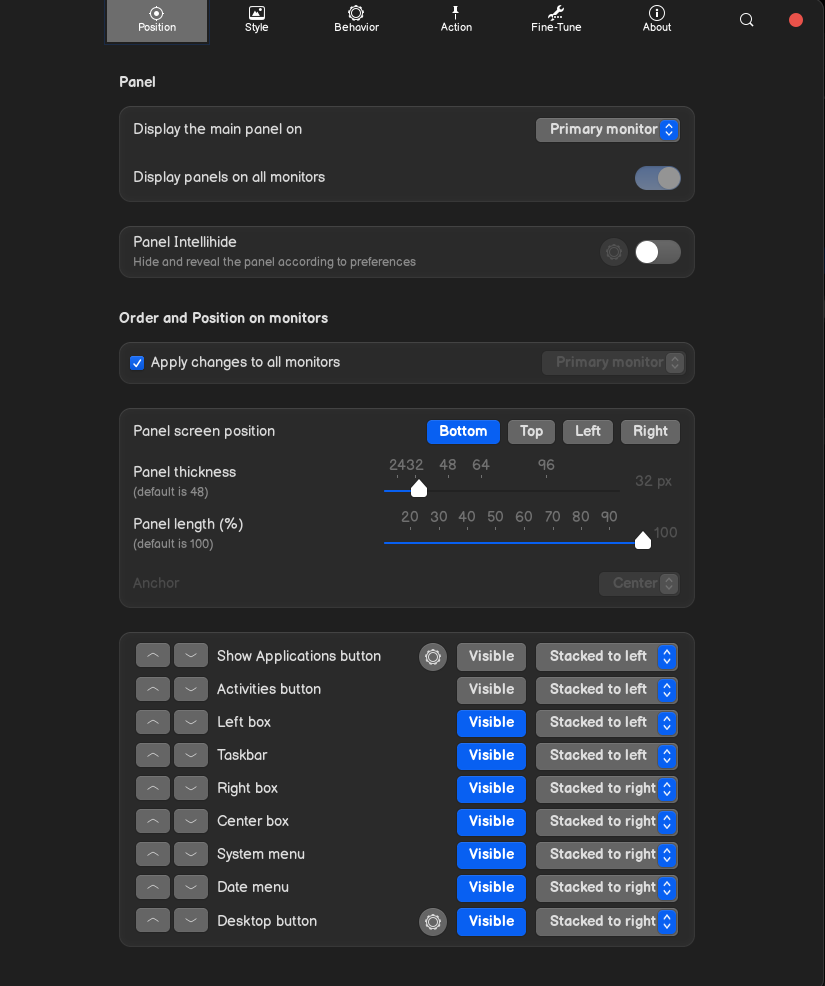825x986 pixels.
Task: Open Show Applications button settings gear
Action: [433, 657]
